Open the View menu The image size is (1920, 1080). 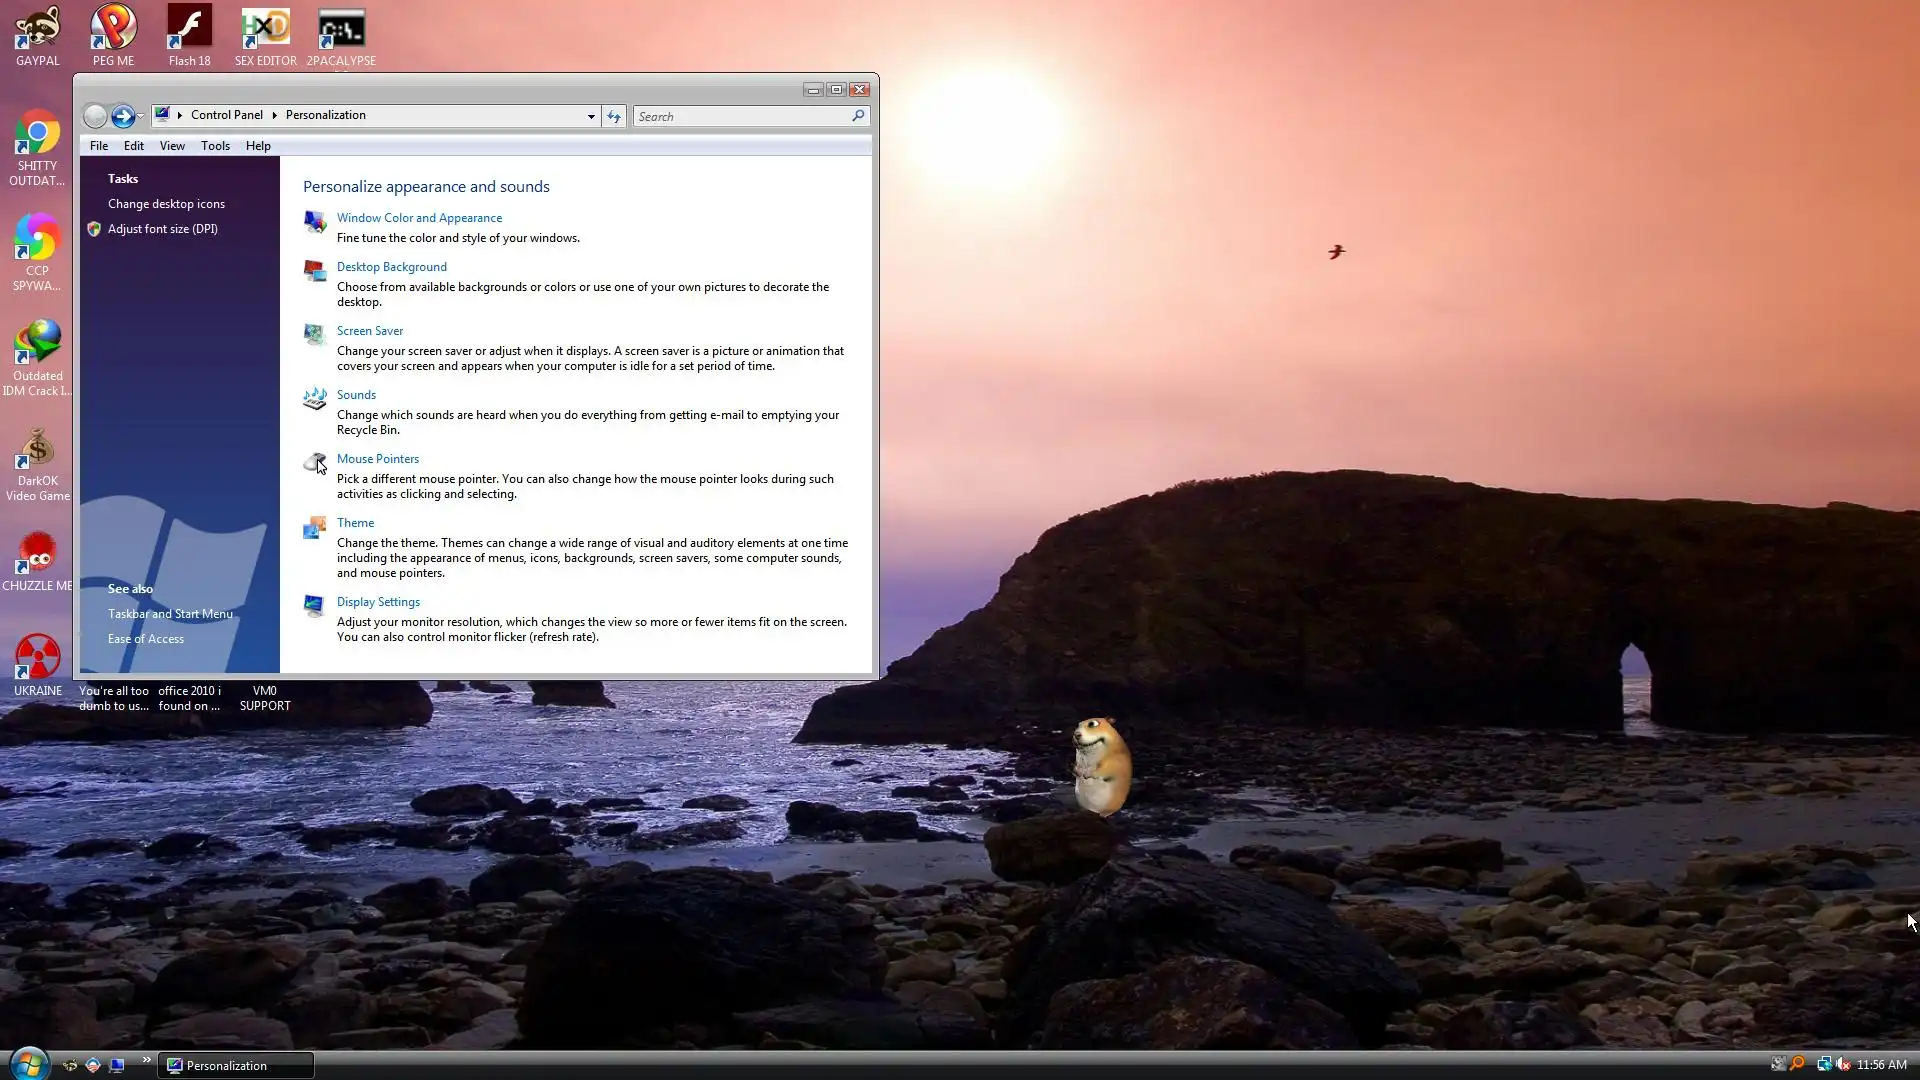pyautogui.click(x=172, y=146)
